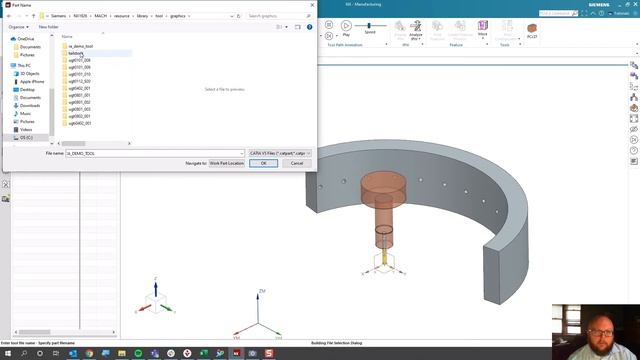The image size is (640, 360).
Task: Open the file name history dropdown arrow
Action: point(242,153)
